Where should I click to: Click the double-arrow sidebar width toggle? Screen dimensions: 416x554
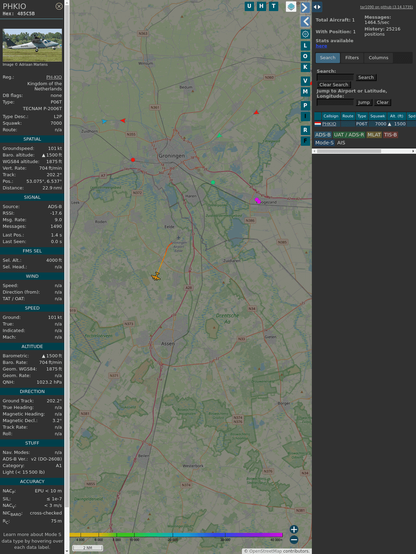coord(317,7)
